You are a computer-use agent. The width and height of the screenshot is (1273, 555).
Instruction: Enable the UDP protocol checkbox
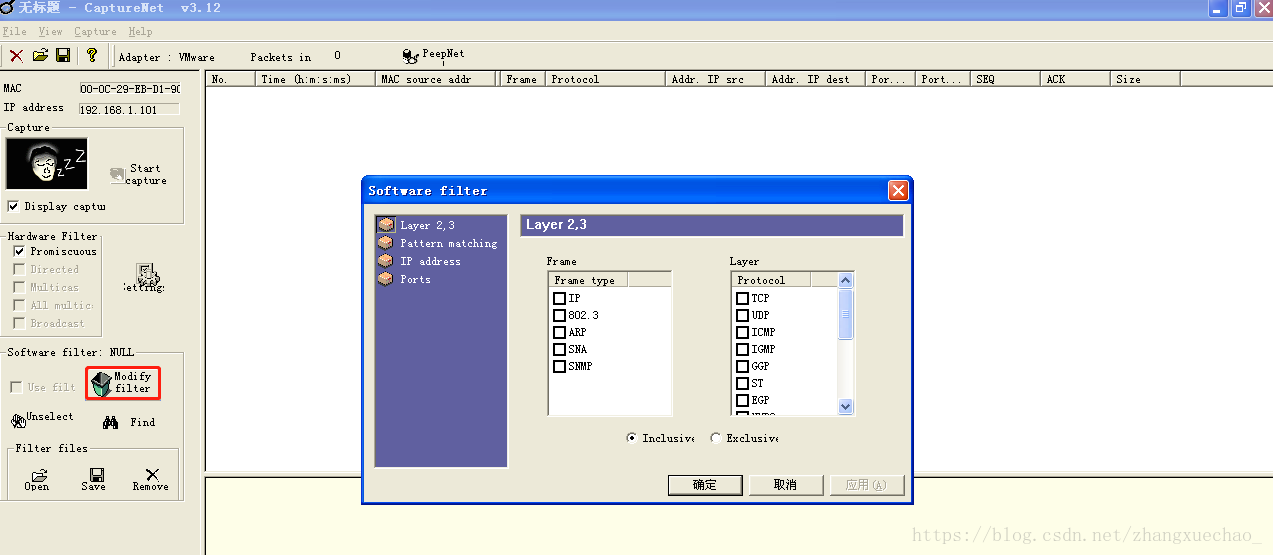coord(742,315)
